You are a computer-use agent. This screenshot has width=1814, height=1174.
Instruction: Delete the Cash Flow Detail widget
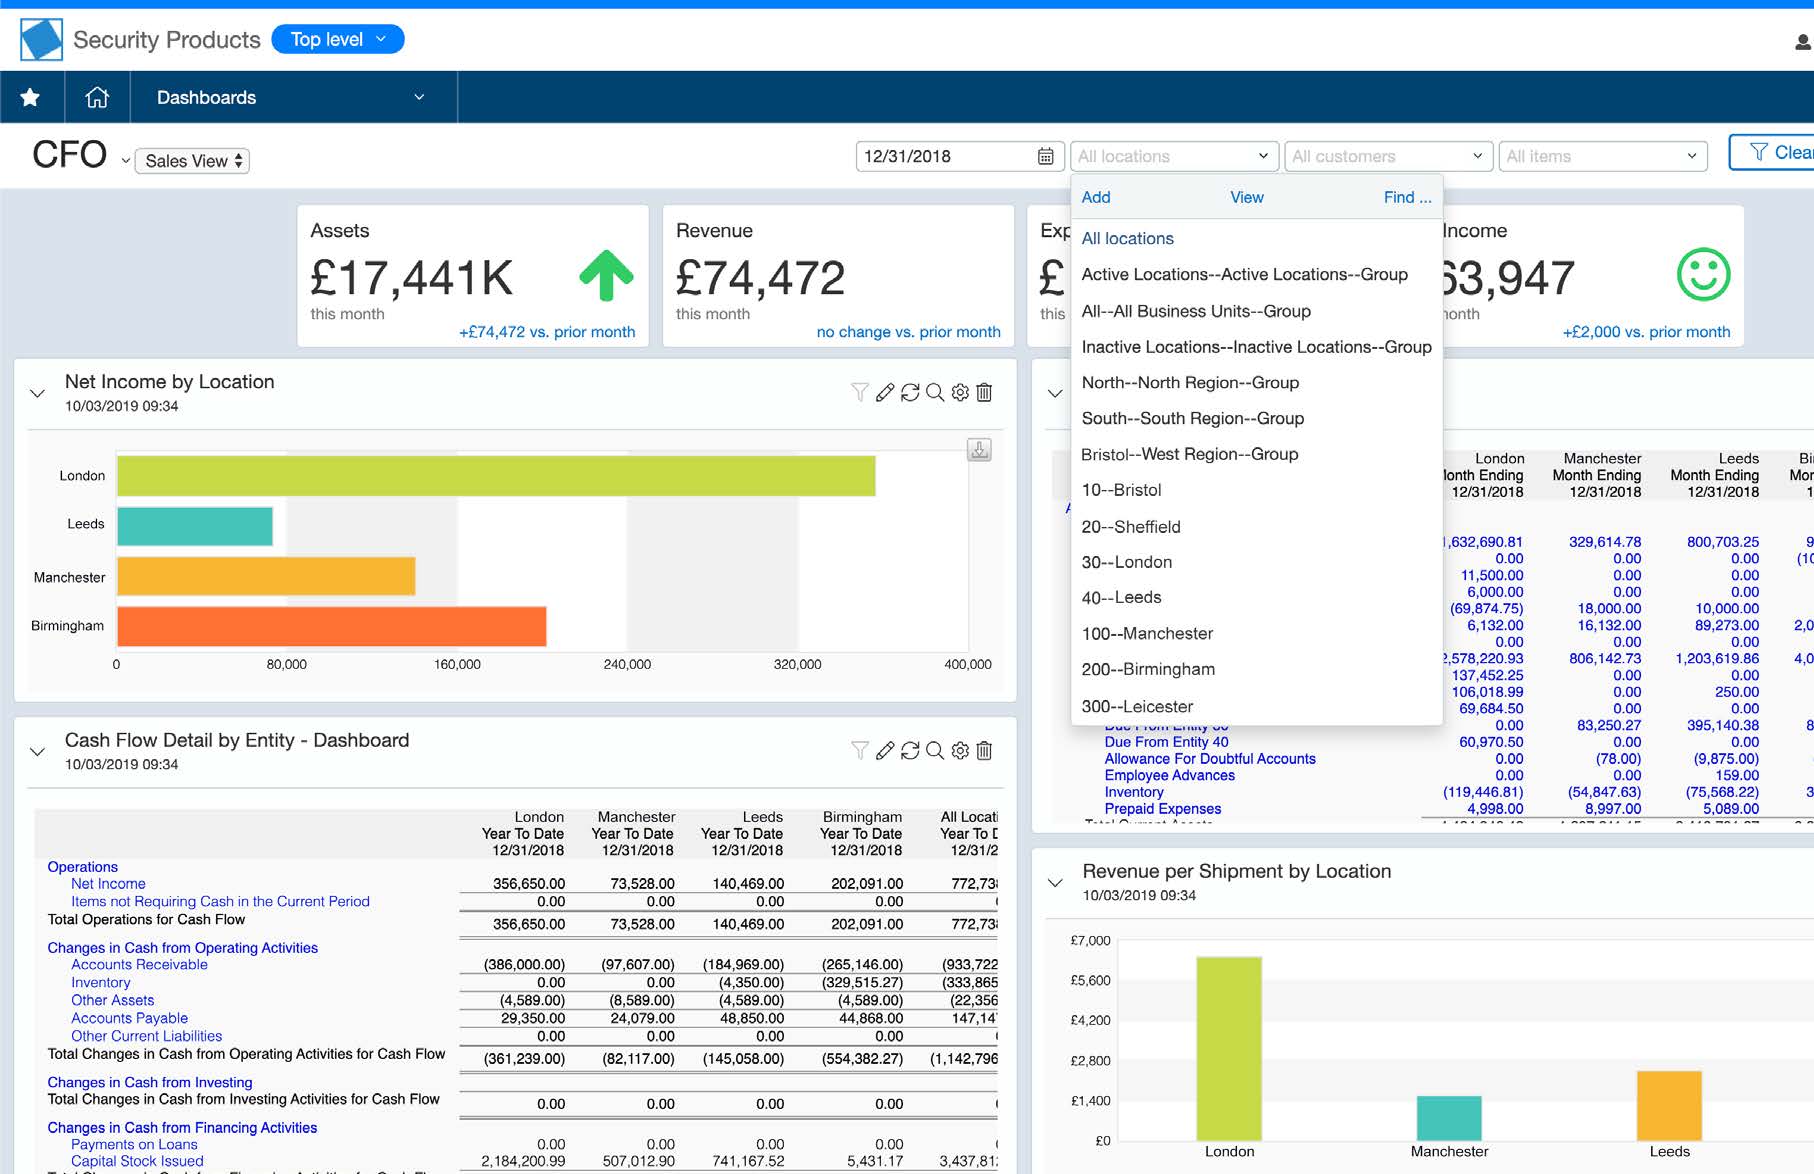tap(984, 751)
